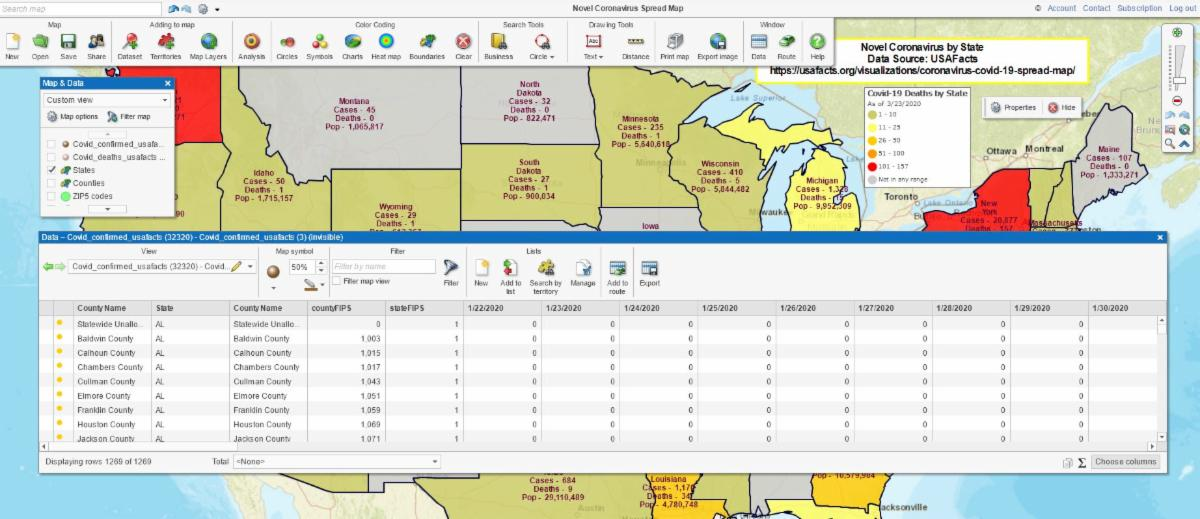Expand the Custom view dropdown
The width and height of the screenshot is (1200, 519).
(107, 100)
